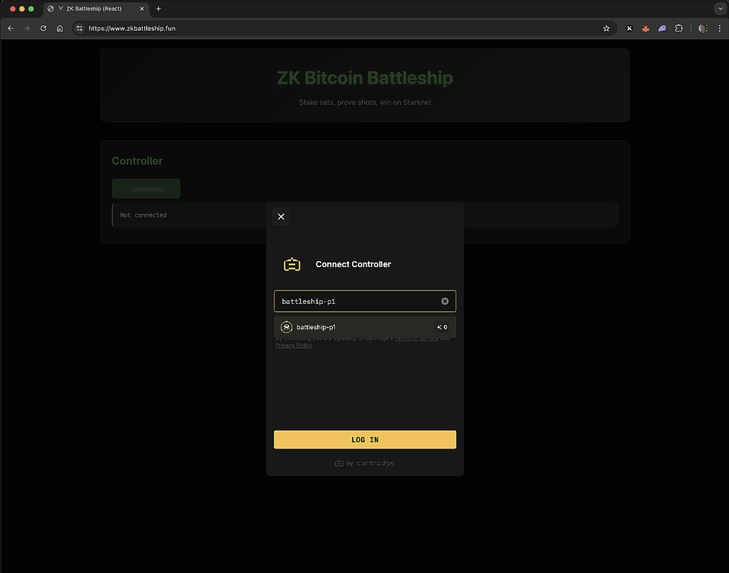Open the browser profile avatar

703,28
